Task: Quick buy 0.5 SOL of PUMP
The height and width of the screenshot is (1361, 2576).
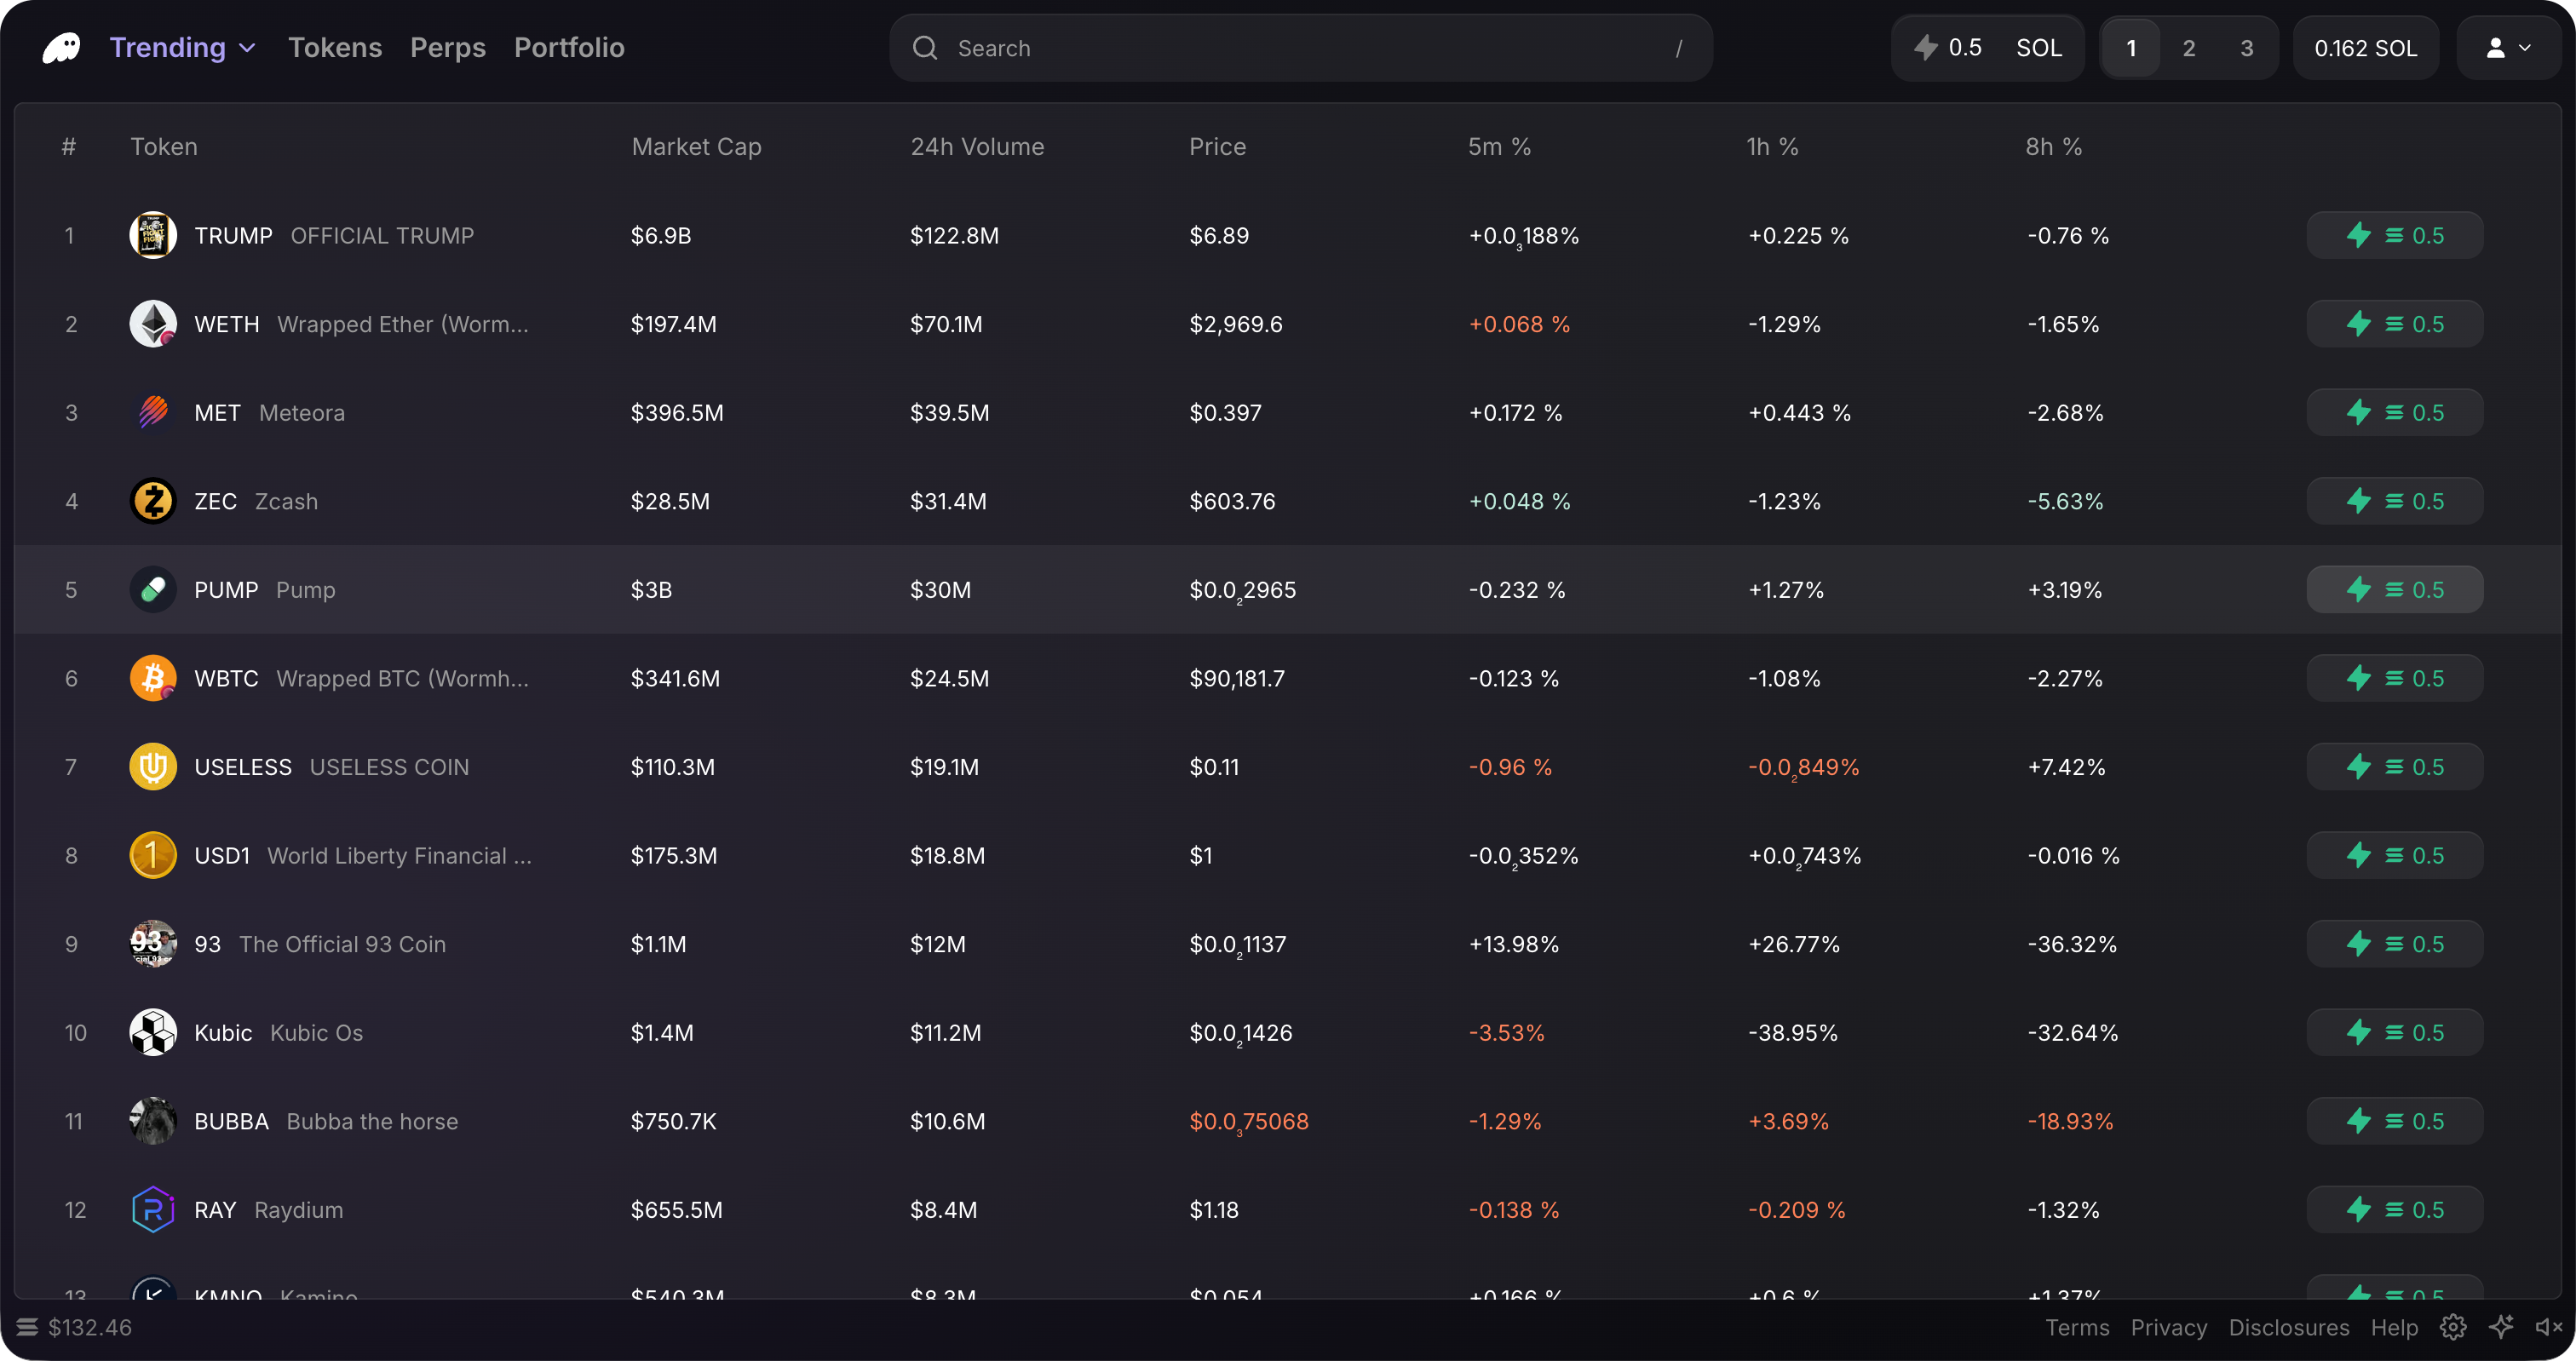Action: point(2394,590)
